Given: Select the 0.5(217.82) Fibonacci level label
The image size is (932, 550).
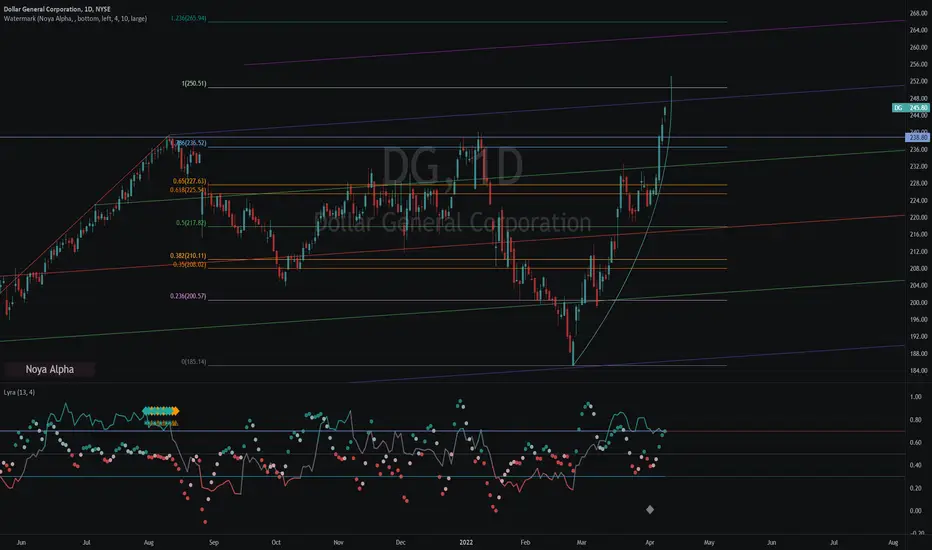Looking at the screenshot, I should 191,223.
